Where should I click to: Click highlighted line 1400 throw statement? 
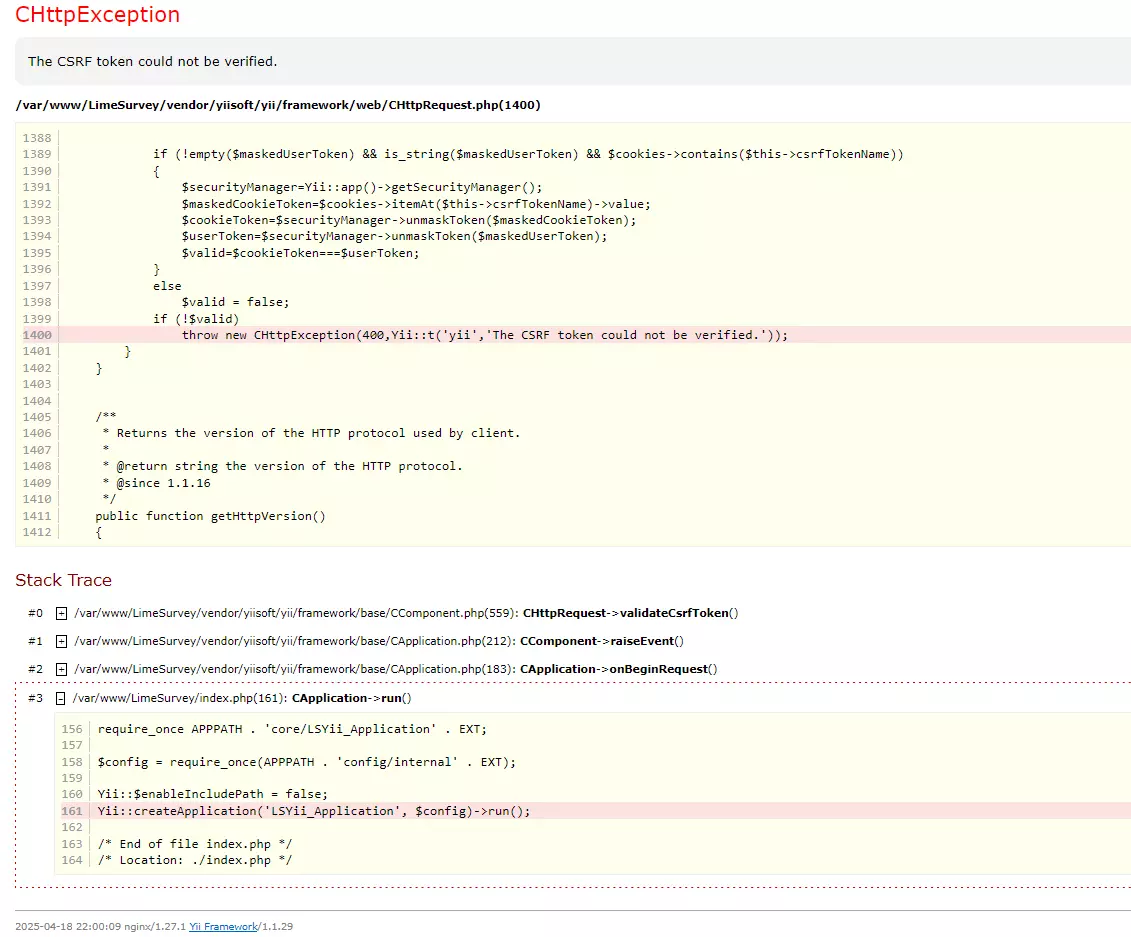pos(485,335)
